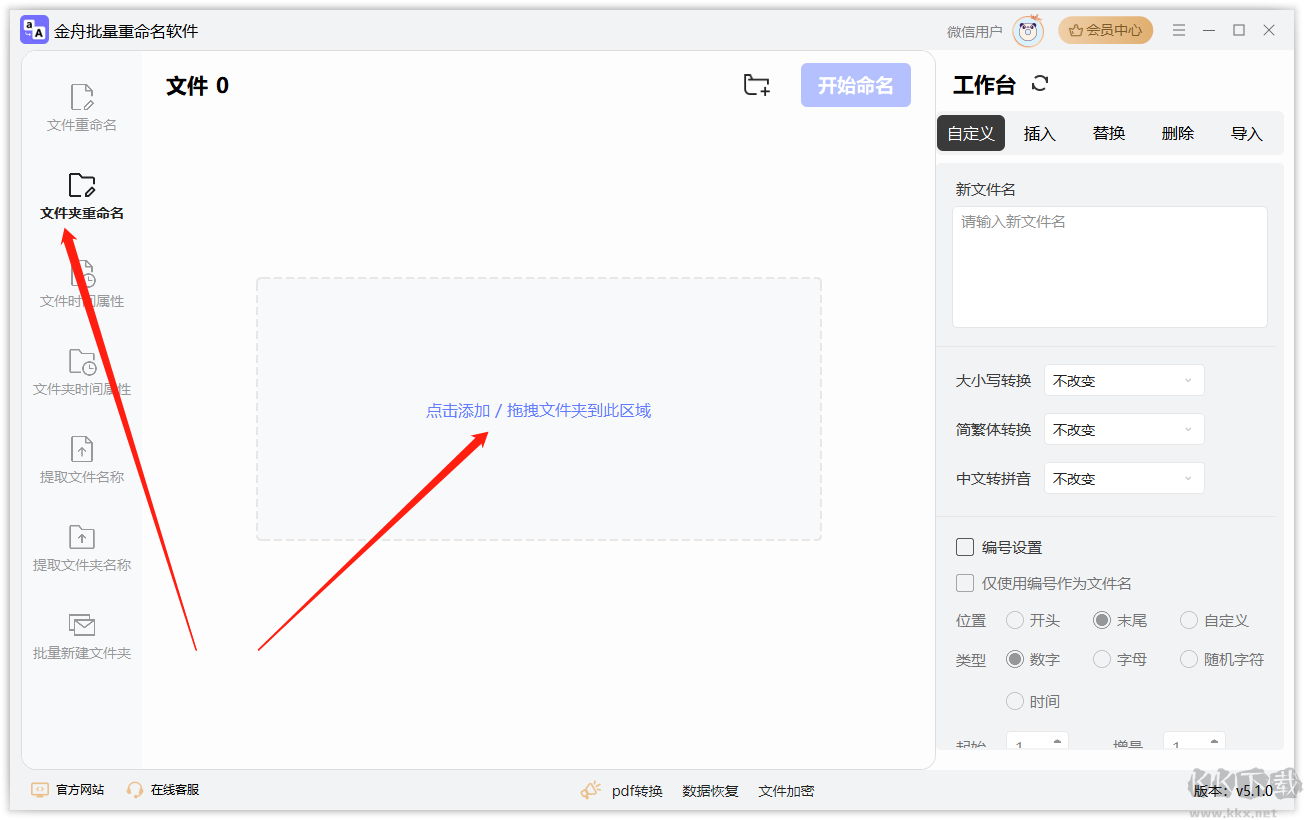Select 文件夹时间属性 tool
The height and width of the screenshot is (820, 1304).
(x=80, y=373)
